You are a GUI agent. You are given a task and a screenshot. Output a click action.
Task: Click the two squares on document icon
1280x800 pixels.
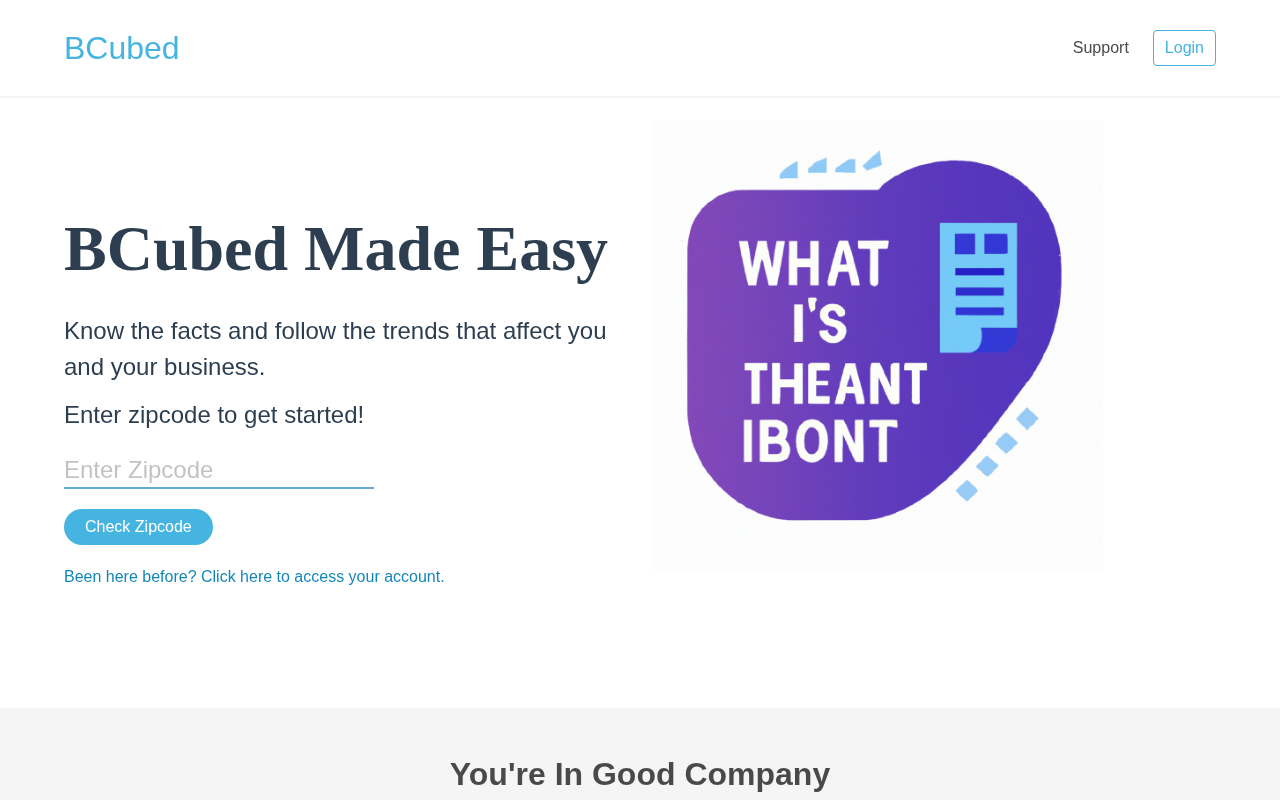tap(981, 244)
